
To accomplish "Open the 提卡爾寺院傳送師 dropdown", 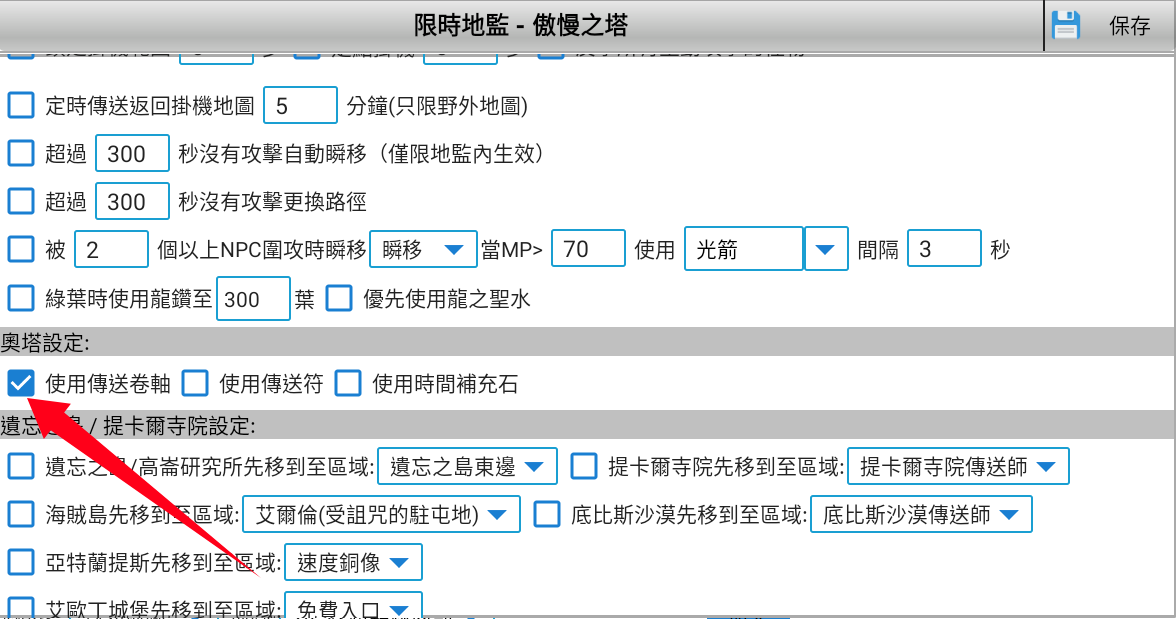I will (x=957, y=466).
